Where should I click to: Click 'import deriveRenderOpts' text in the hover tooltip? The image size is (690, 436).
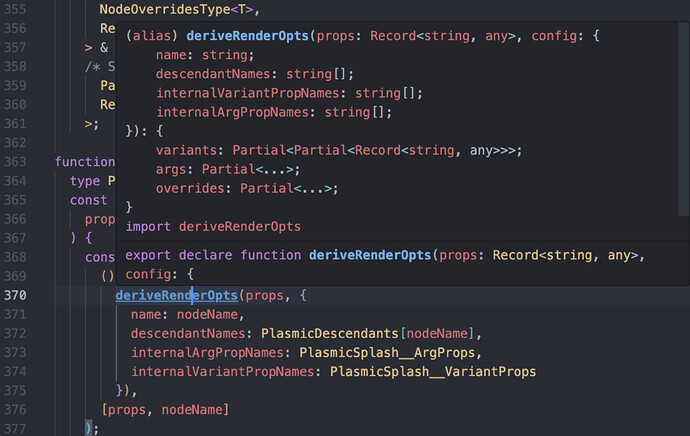tap(213, 226)
